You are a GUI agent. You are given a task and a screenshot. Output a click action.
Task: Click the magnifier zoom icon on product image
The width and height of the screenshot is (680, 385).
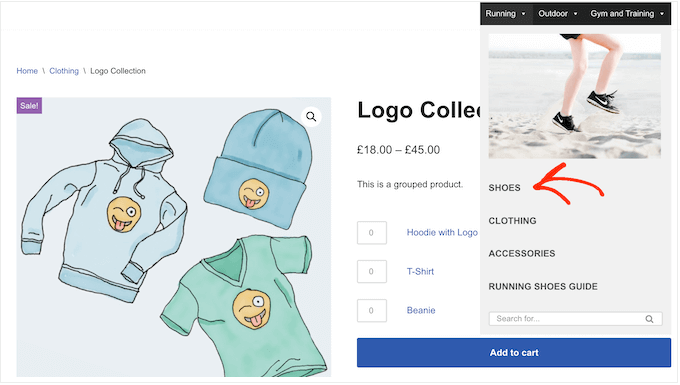311,117
